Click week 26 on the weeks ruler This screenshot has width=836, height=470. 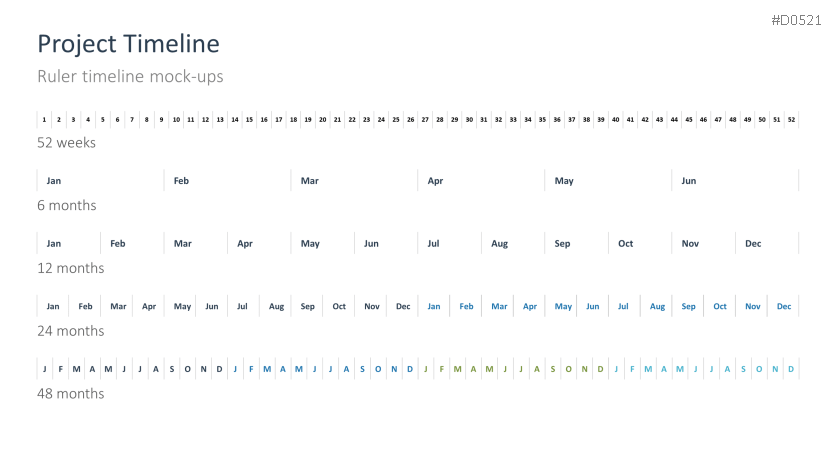(x=411, y=120)
